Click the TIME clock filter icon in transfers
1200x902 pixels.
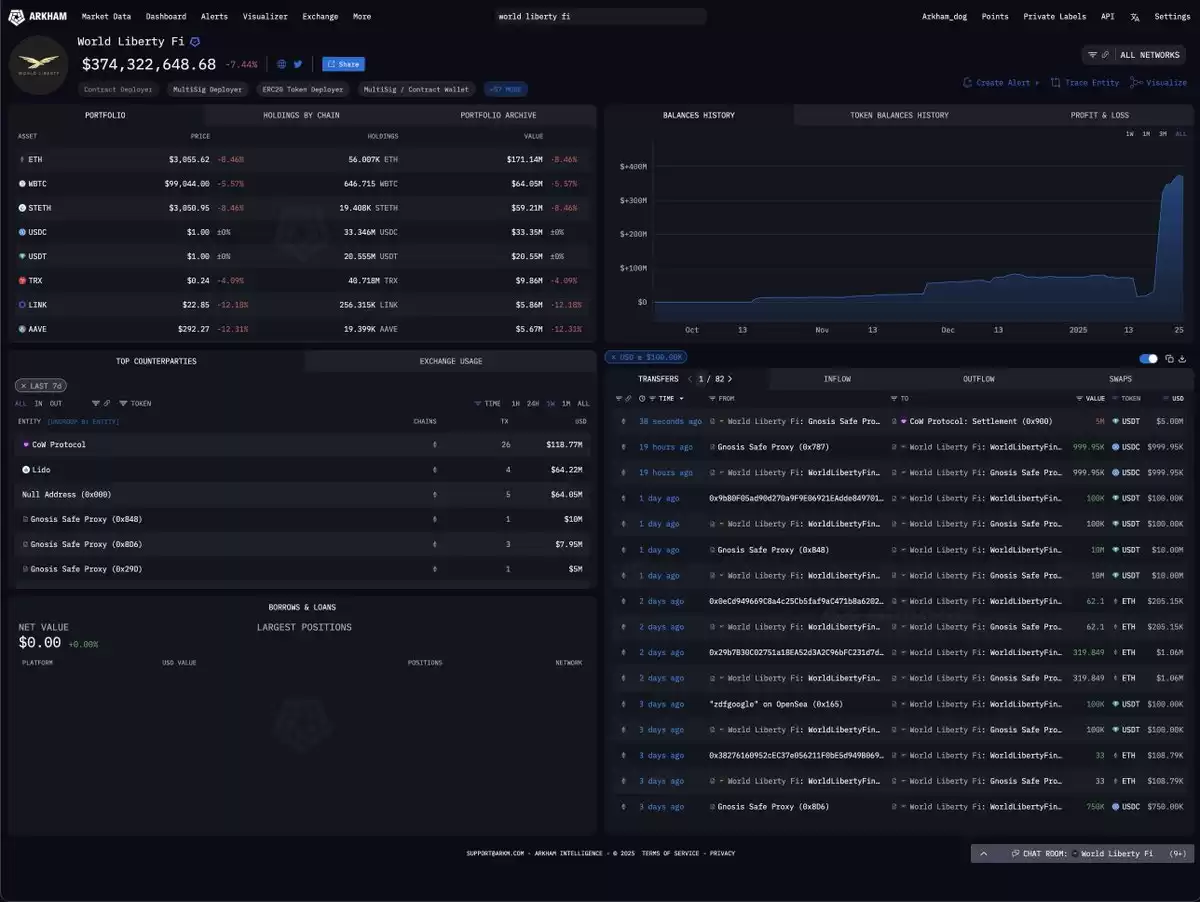[642, 398]
